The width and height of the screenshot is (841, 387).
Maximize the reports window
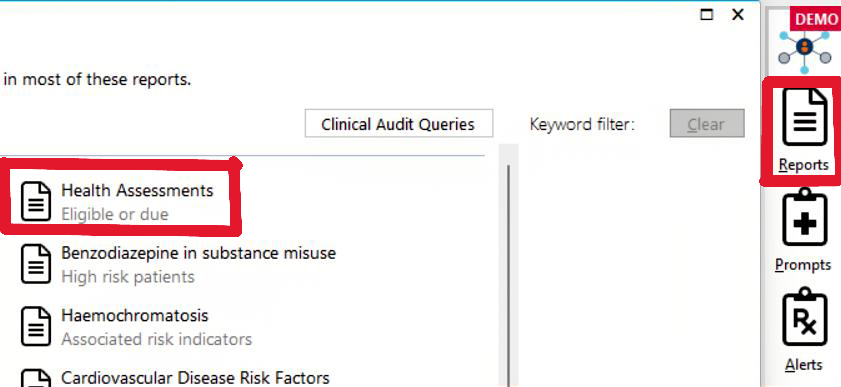707,14
